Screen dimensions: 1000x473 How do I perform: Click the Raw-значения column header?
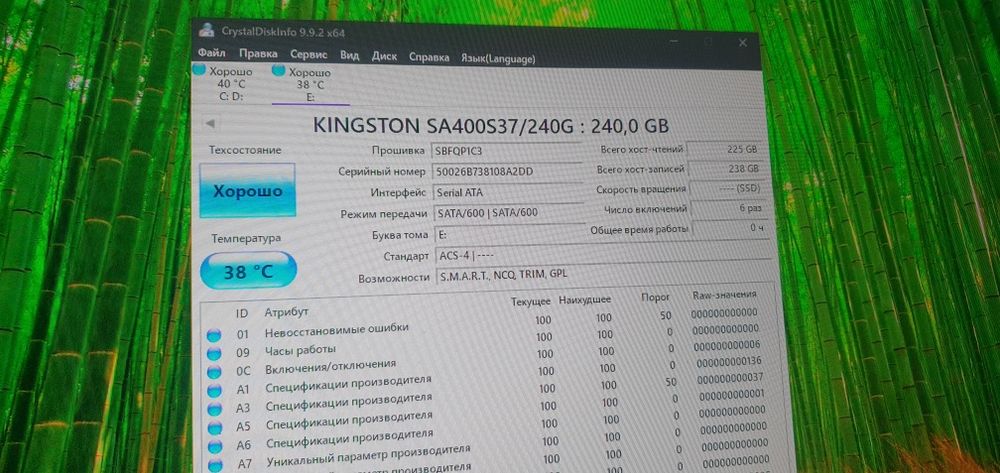click(724, 295)
